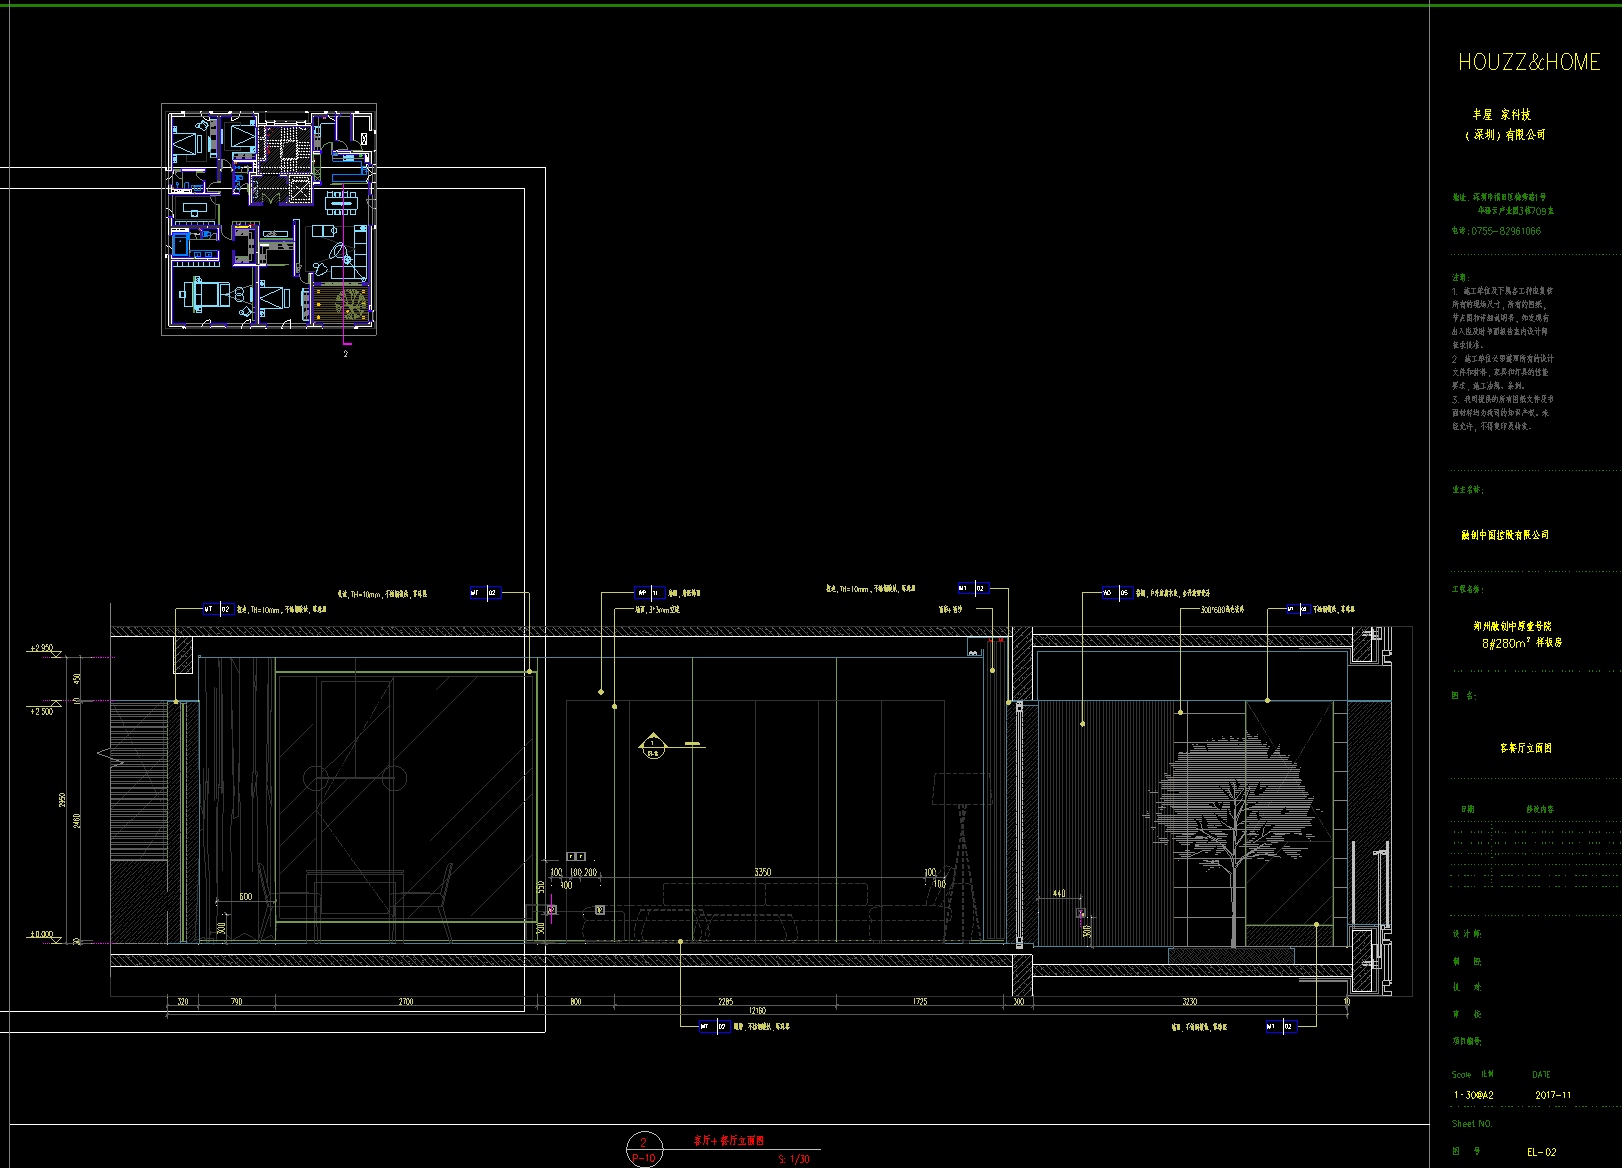Select the 320 bottom dimension
Viewport: 1622px width, 1168px height.
click(183, 1001)
